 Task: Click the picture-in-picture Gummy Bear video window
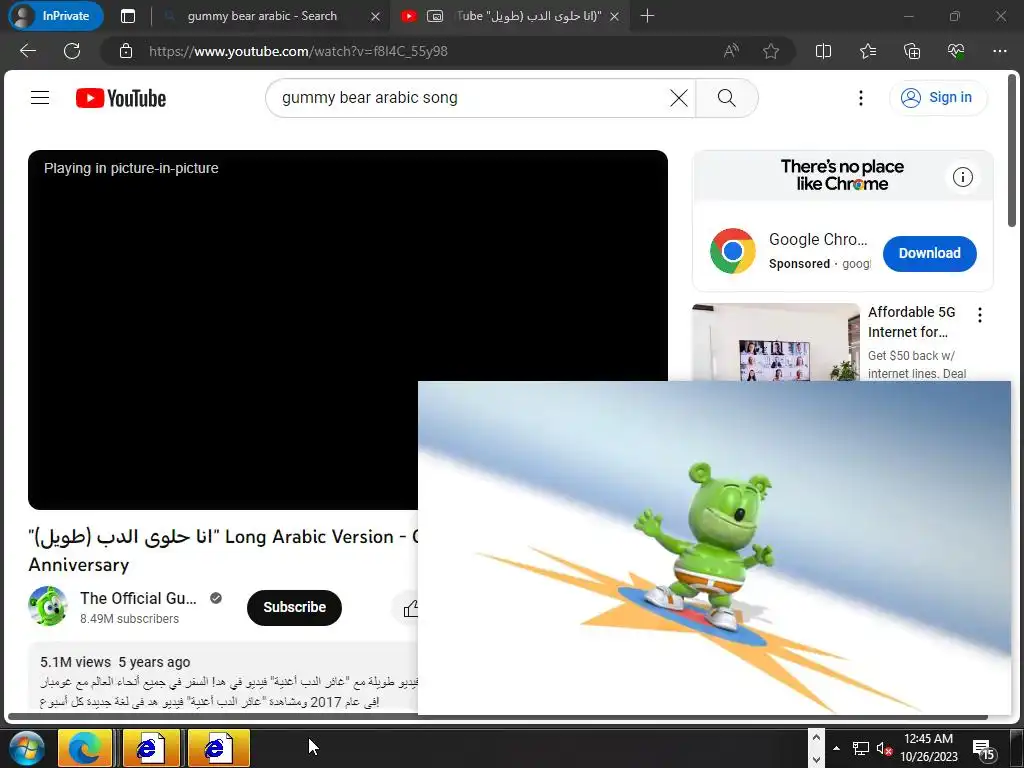pos(714,548)
